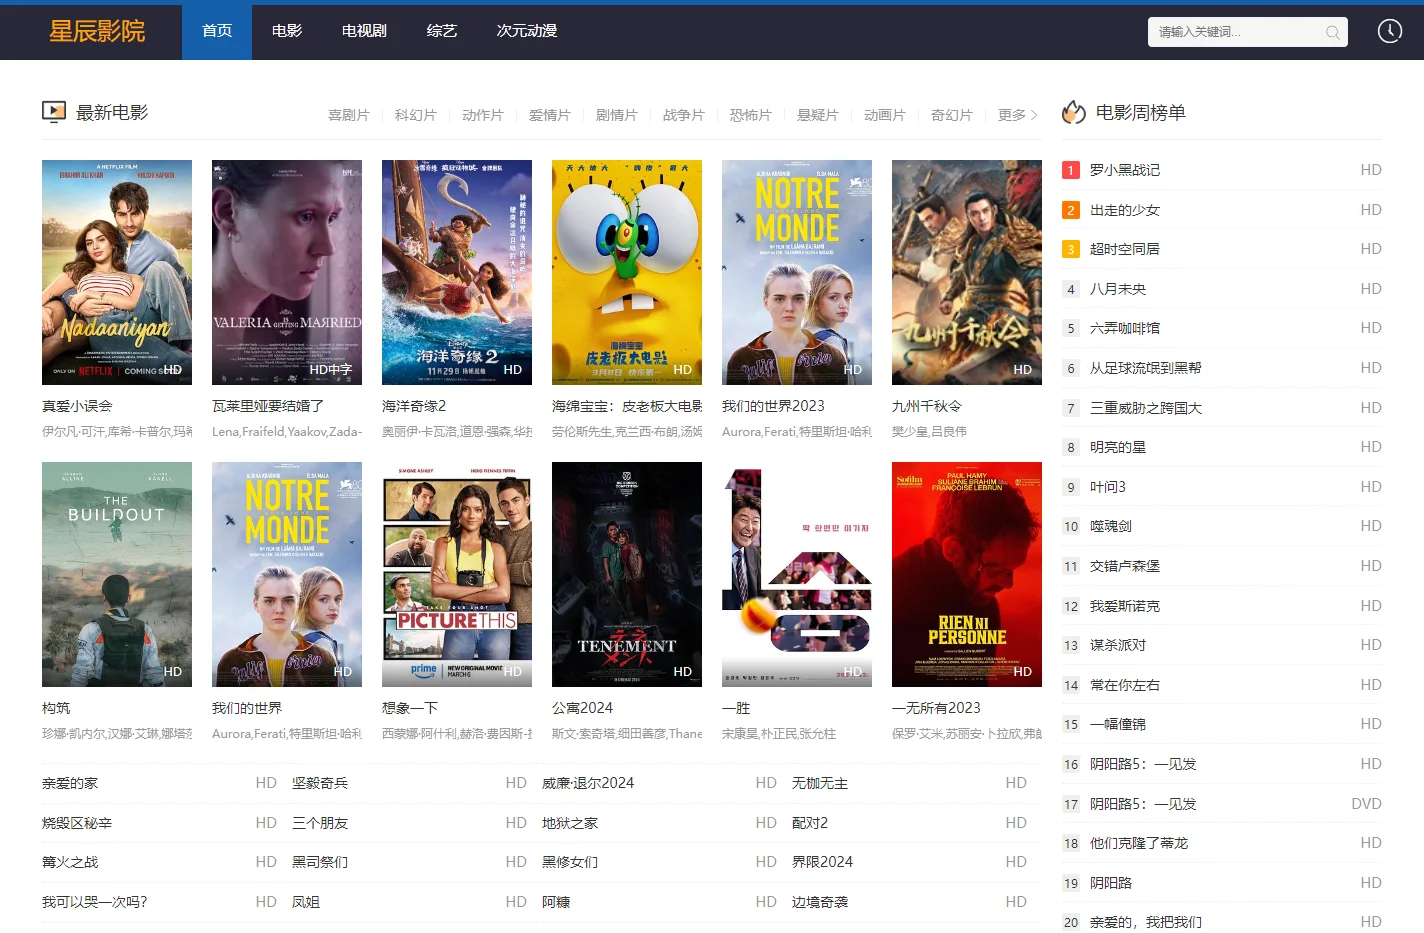Filter by 悬疑片 genre
This screenshot has width=1424, height=933.
point(818,115)
